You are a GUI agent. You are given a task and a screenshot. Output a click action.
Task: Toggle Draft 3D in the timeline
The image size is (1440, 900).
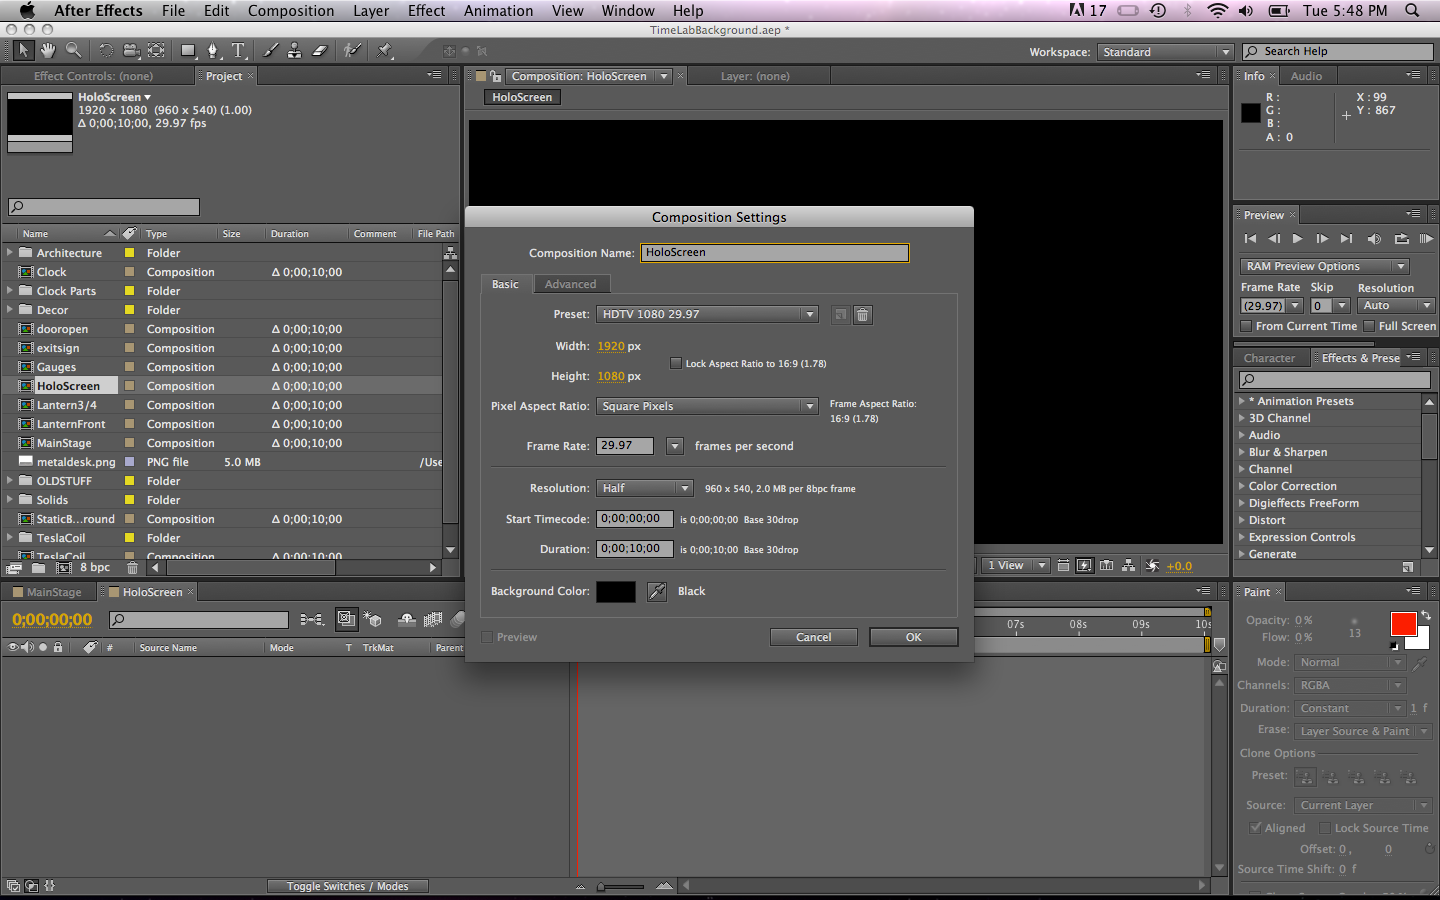[372, 620]
